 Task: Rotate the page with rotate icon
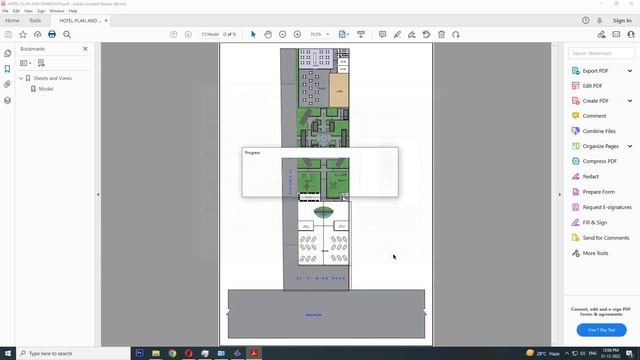[456, 35]
